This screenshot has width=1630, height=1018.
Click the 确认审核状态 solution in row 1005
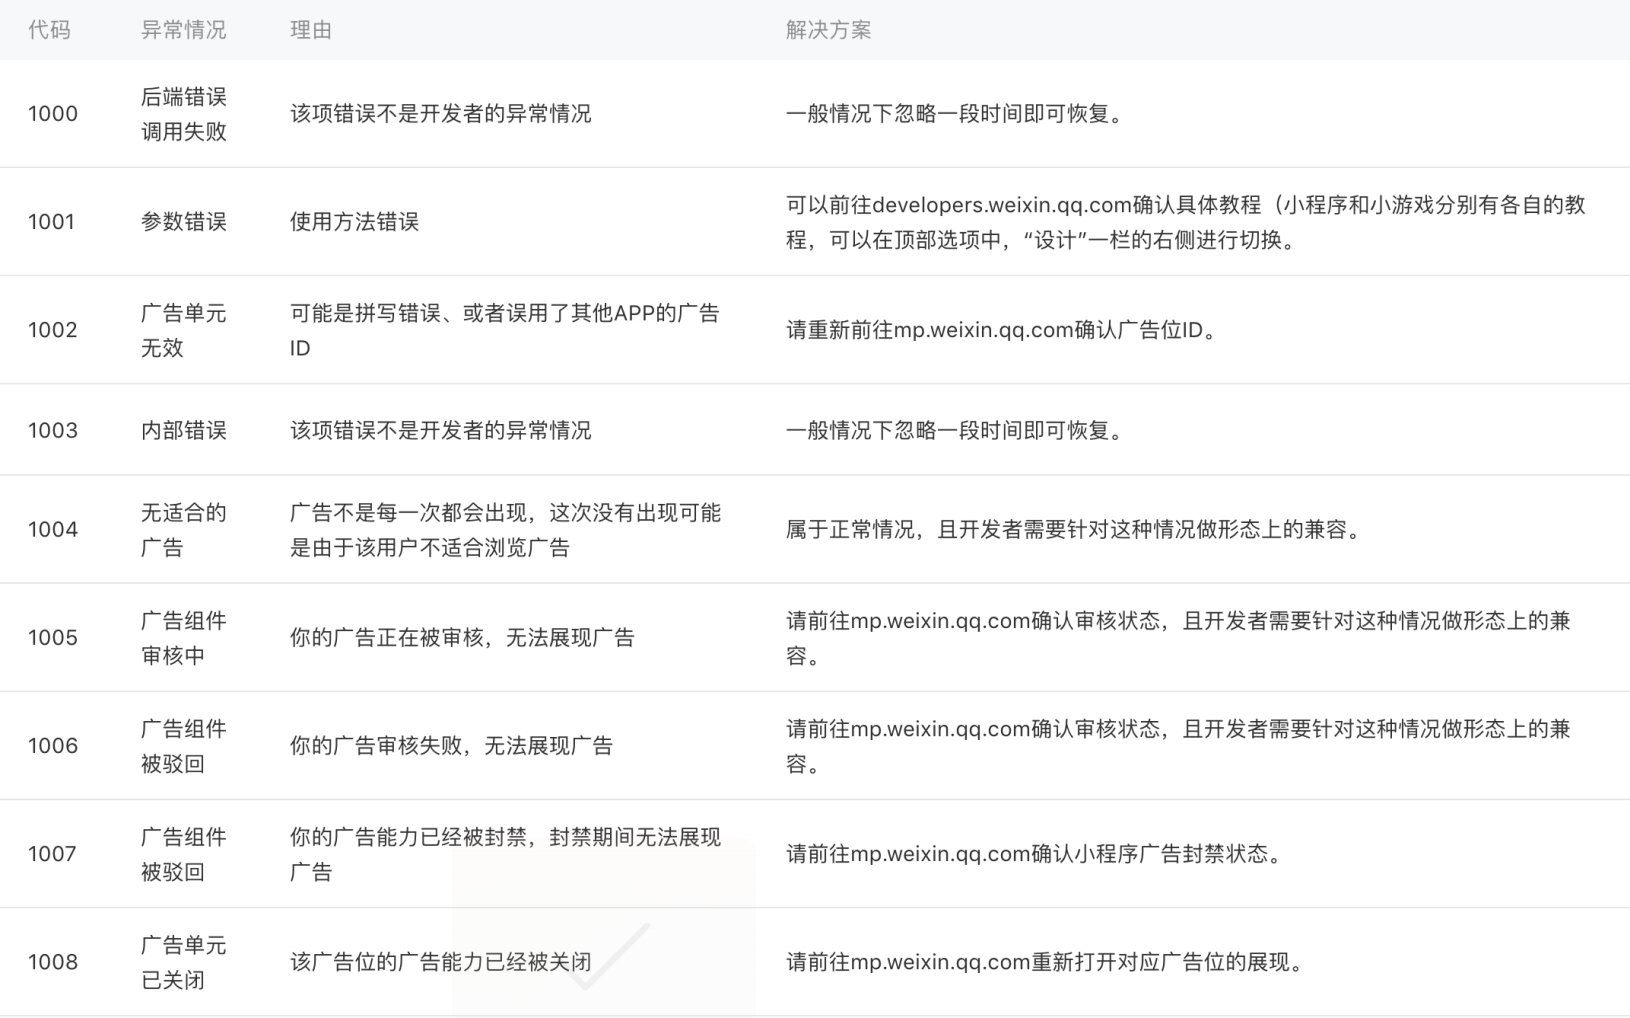pos(1178,638)
